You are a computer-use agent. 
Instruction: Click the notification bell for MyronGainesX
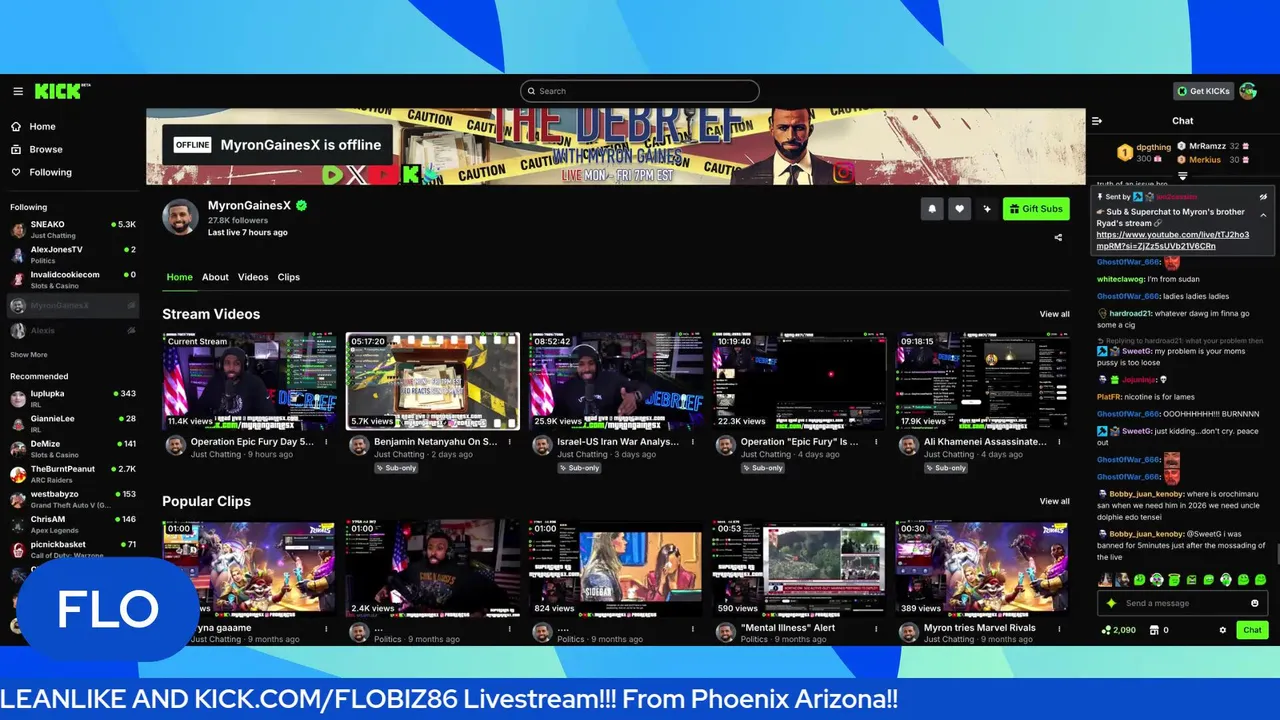coord(932,209)
